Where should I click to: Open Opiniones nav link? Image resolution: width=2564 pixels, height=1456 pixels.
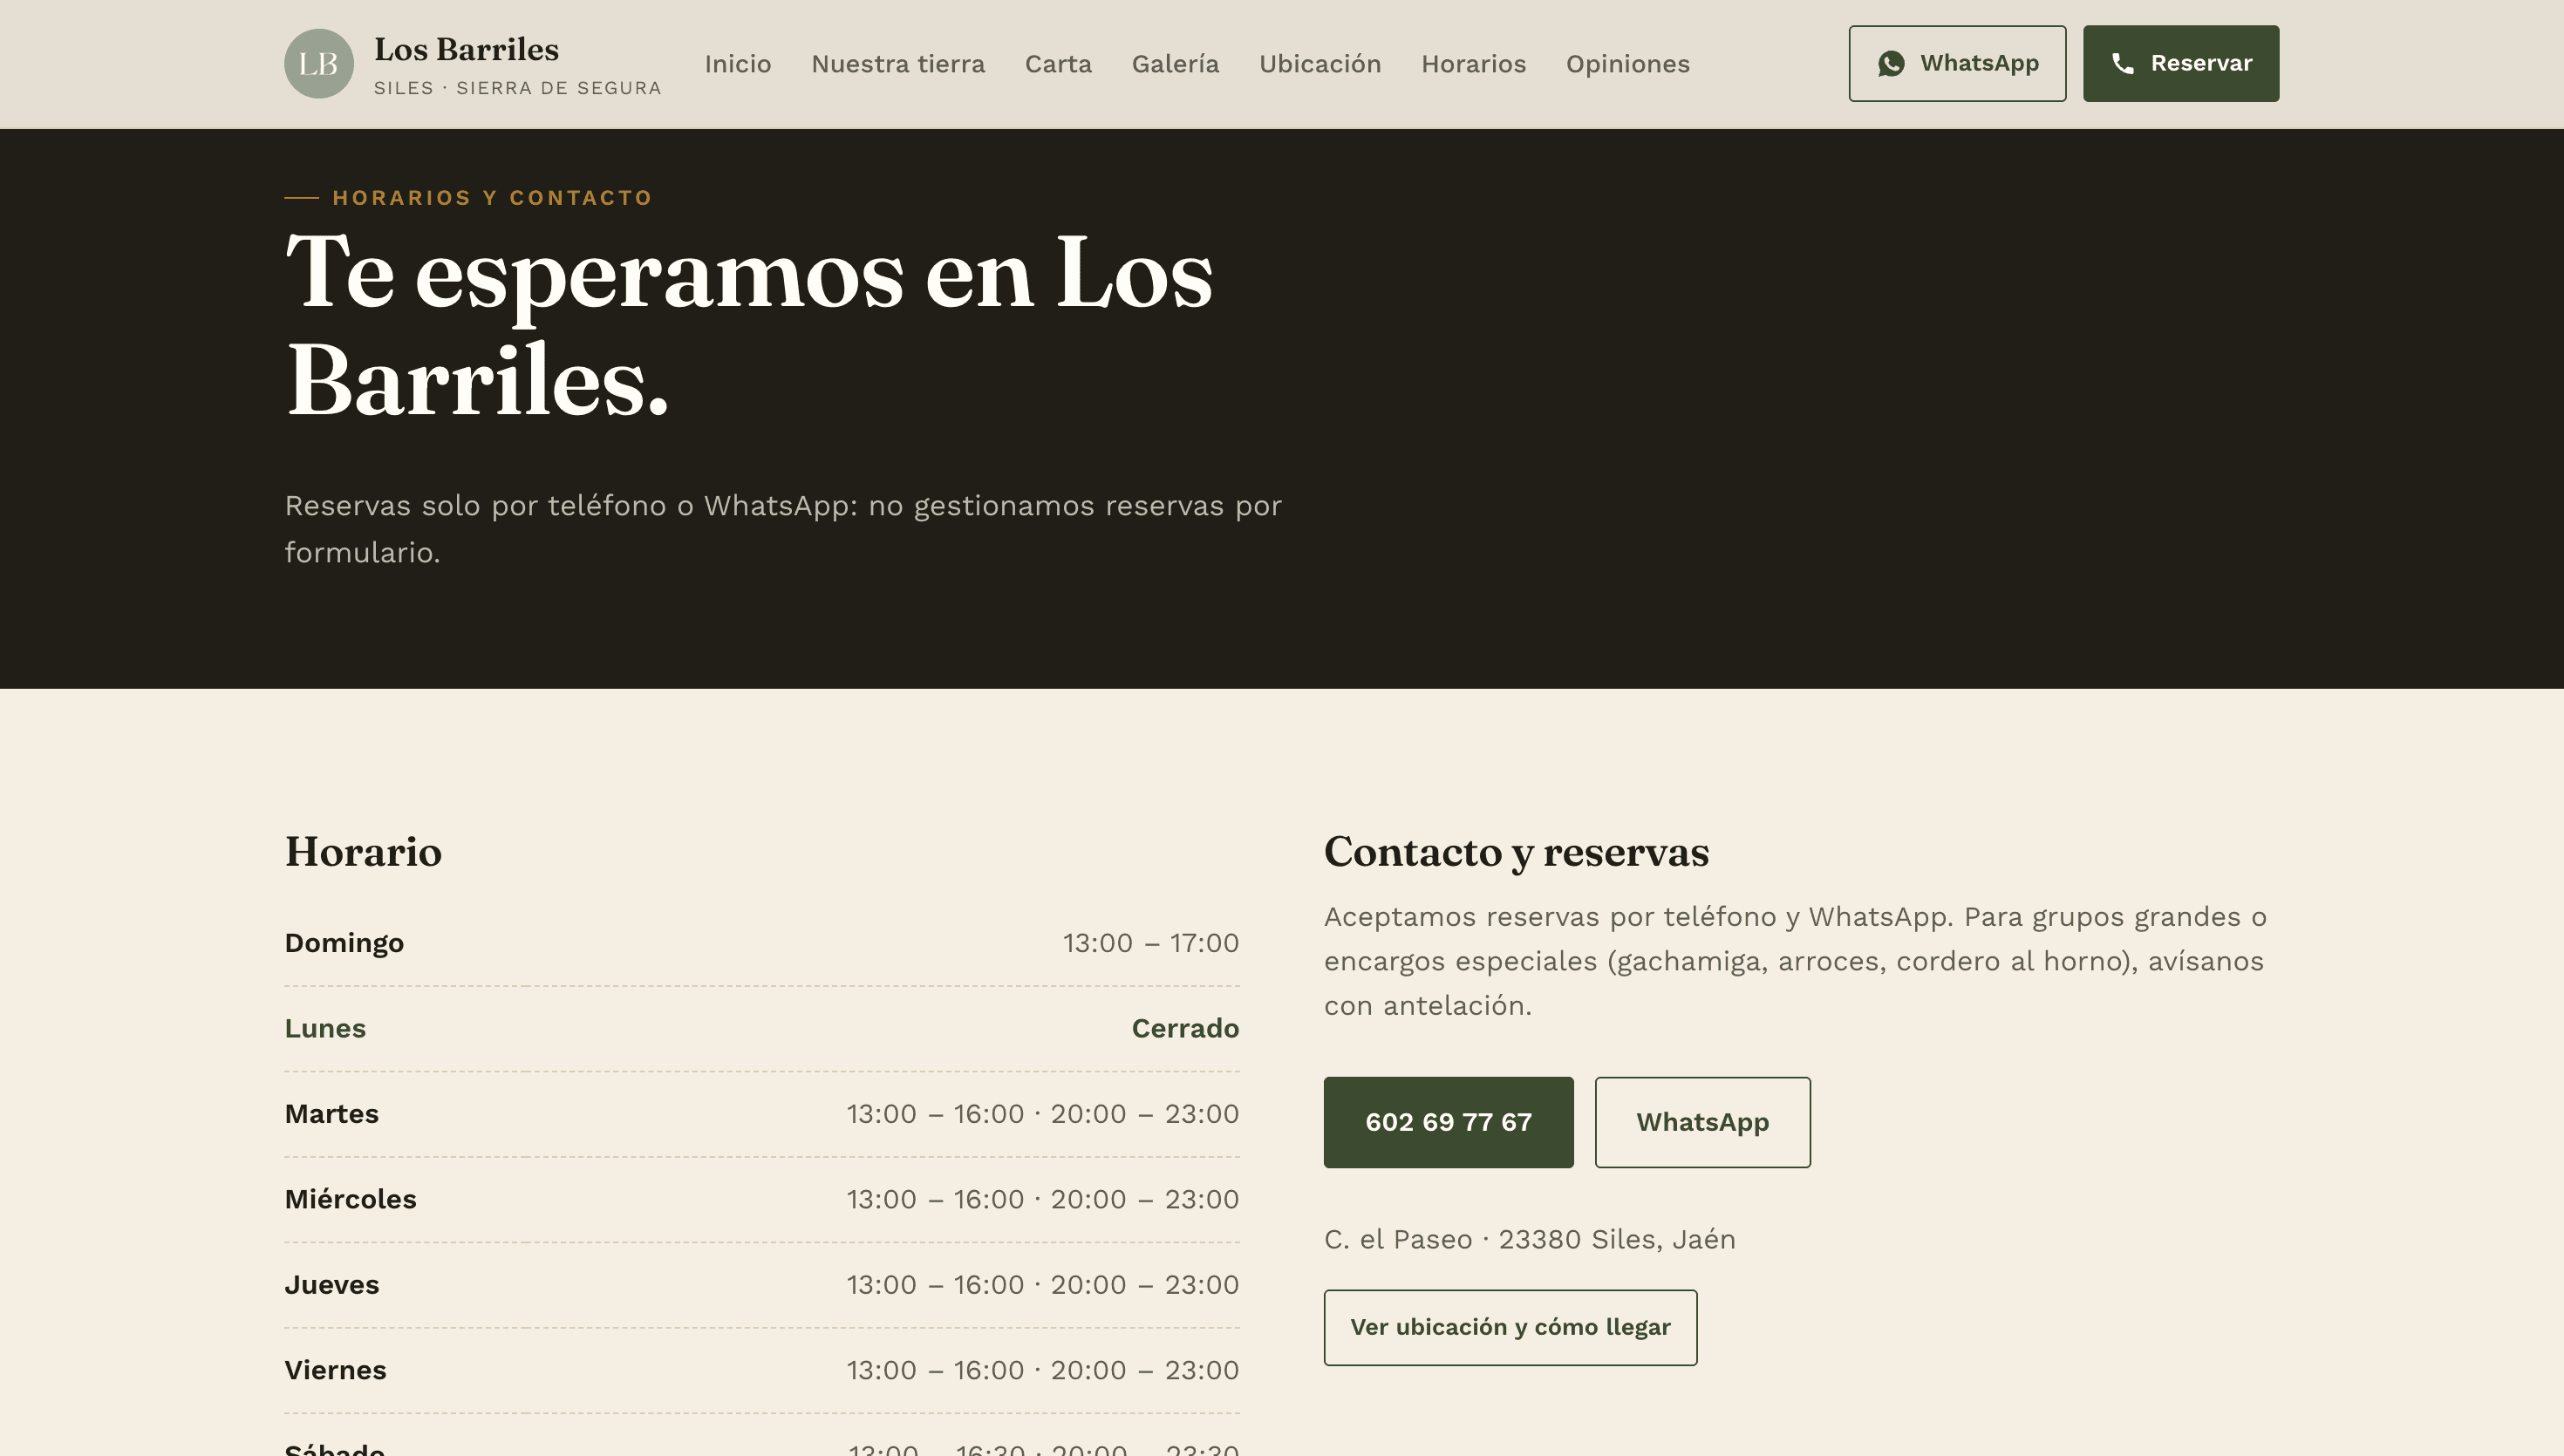(1627, 63)
